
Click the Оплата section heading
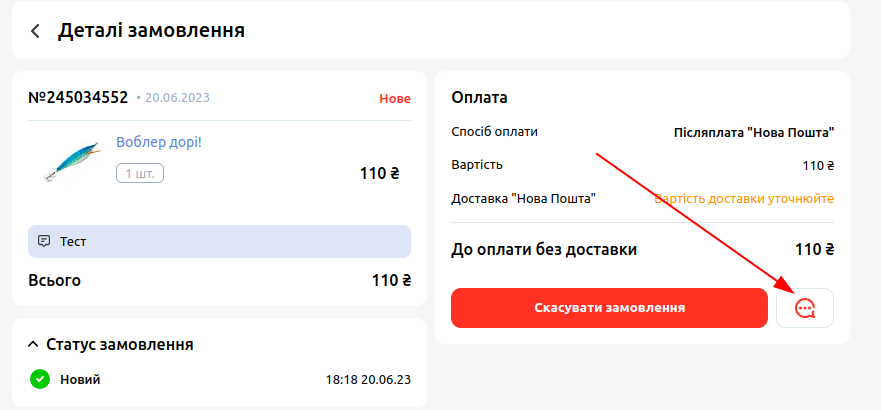coord(479,98)
